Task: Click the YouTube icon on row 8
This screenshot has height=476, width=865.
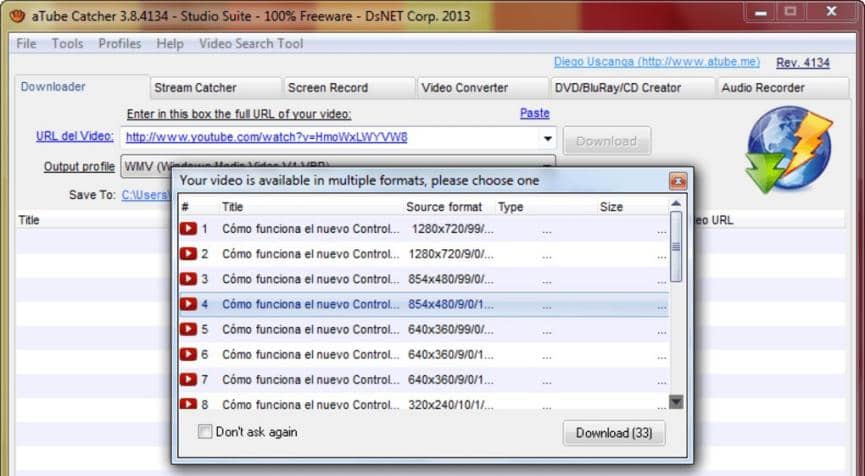Action: [x=188, y=404]
